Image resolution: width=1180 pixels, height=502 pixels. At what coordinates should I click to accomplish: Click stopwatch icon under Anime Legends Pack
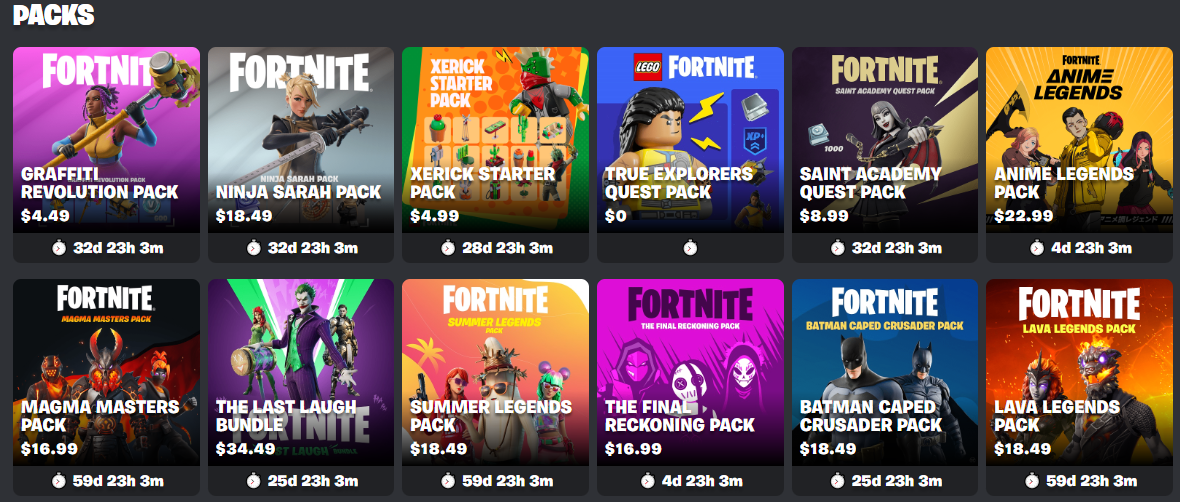point(1036,248)
